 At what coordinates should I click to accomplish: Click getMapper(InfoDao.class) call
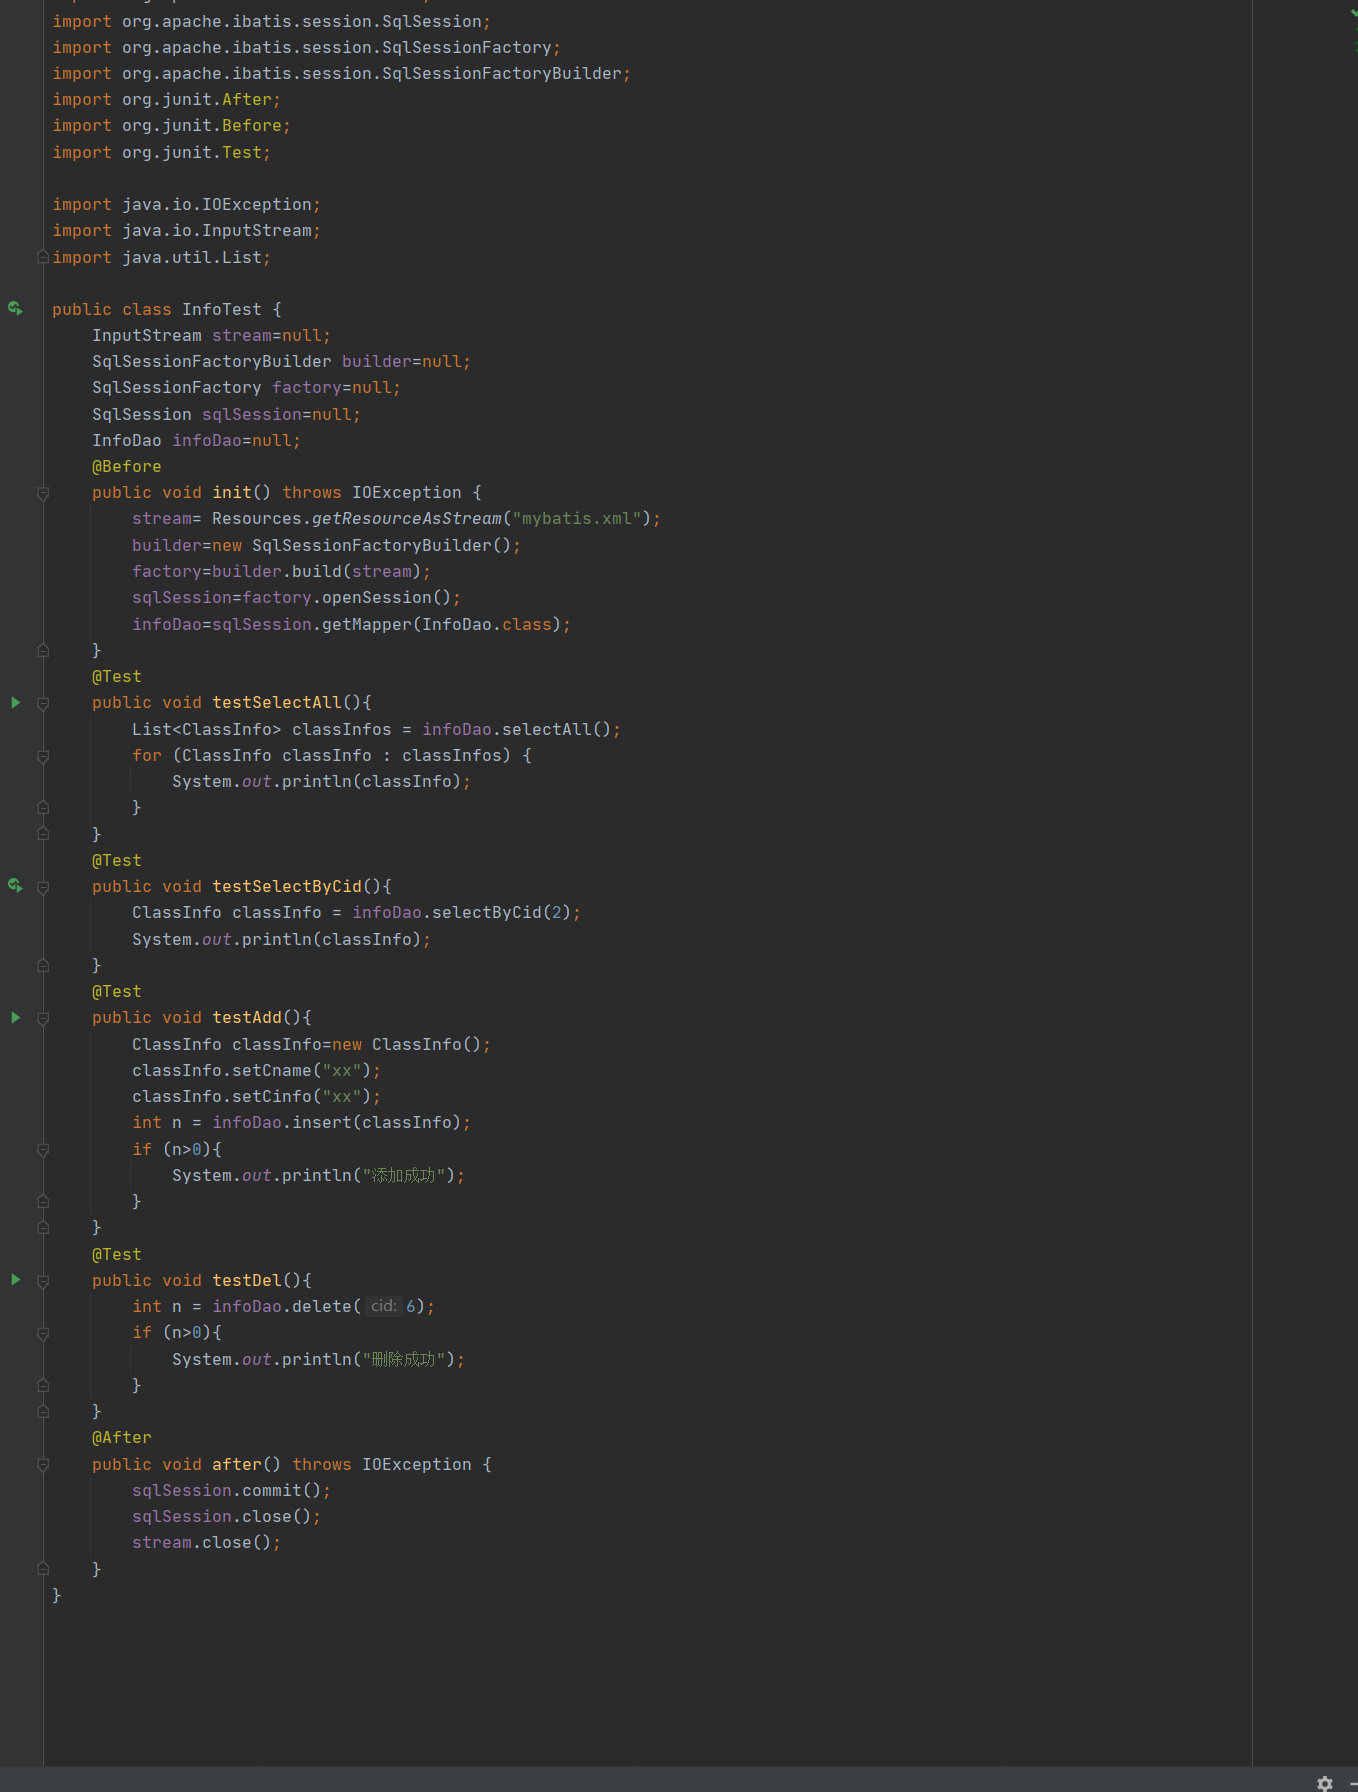coord(442,624)
